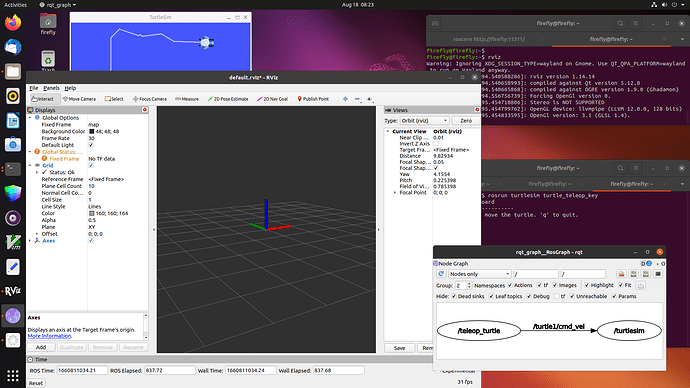Screen dimensions: 690x388
Task: Toggle the Highlight checkbox
Action: (587, 285)
